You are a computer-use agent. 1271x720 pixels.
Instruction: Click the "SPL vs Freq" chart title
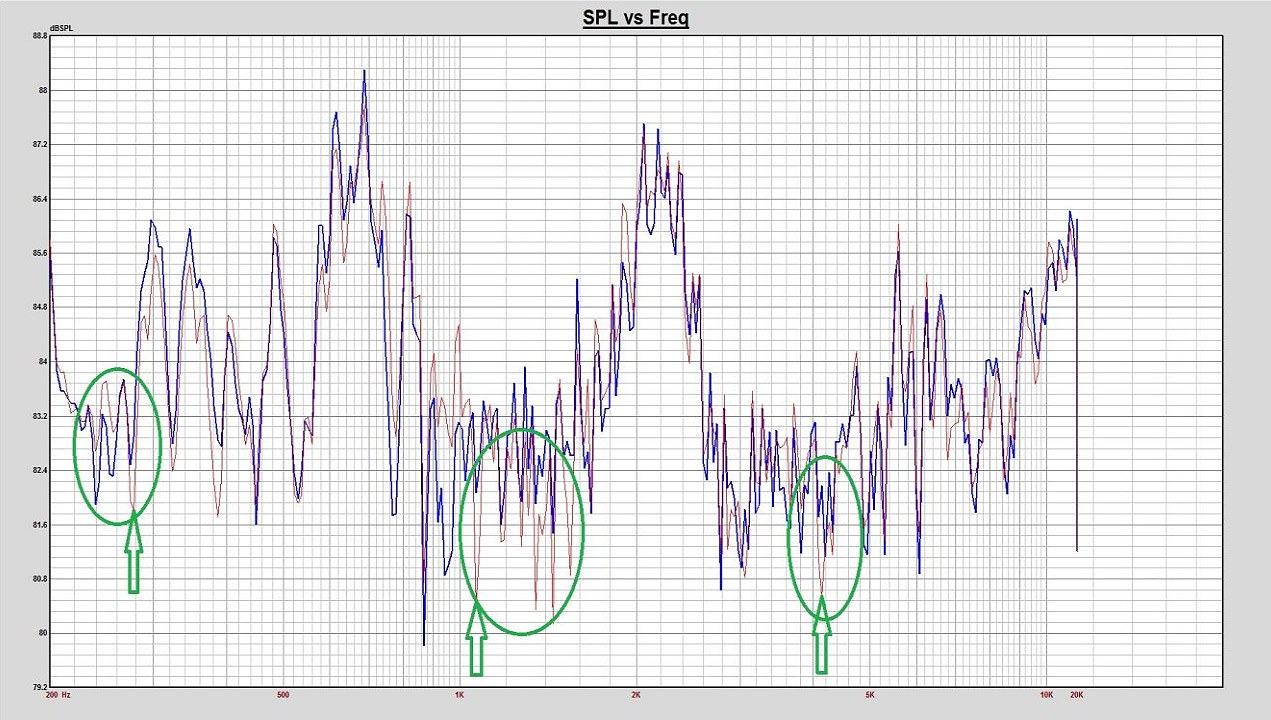coord(636,18)
